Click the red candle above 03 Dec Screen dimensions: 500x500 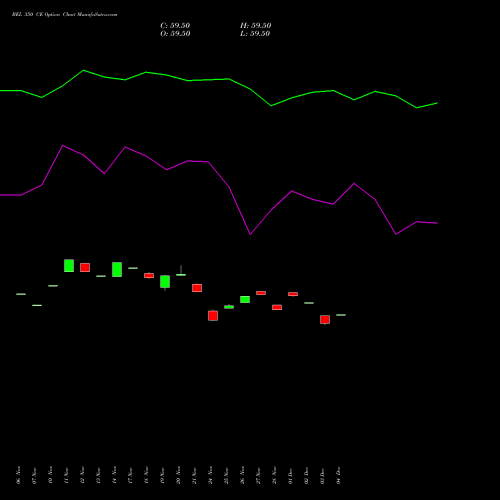coord(325,319)
